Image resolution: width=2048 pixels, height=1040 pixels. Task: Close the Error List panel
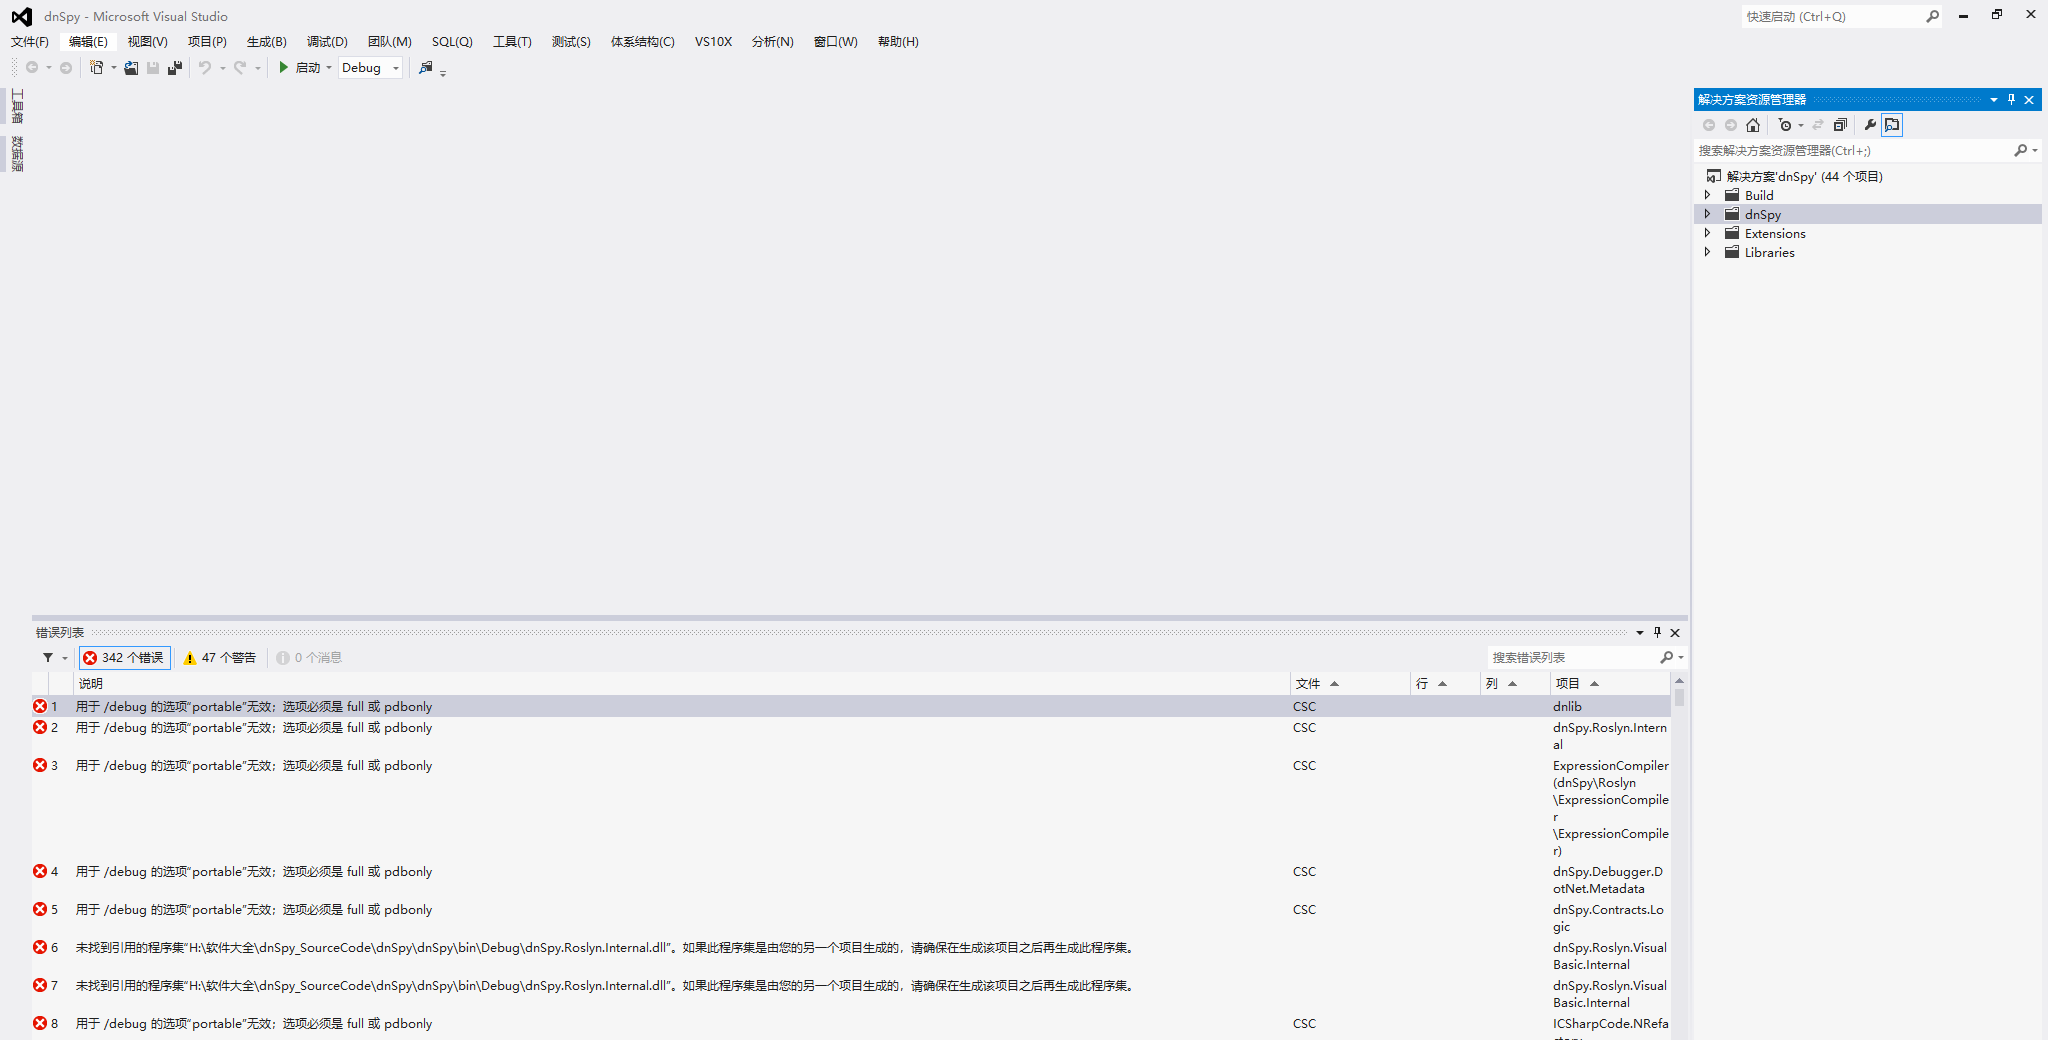pyautogui.click(x=1675, y=632)
